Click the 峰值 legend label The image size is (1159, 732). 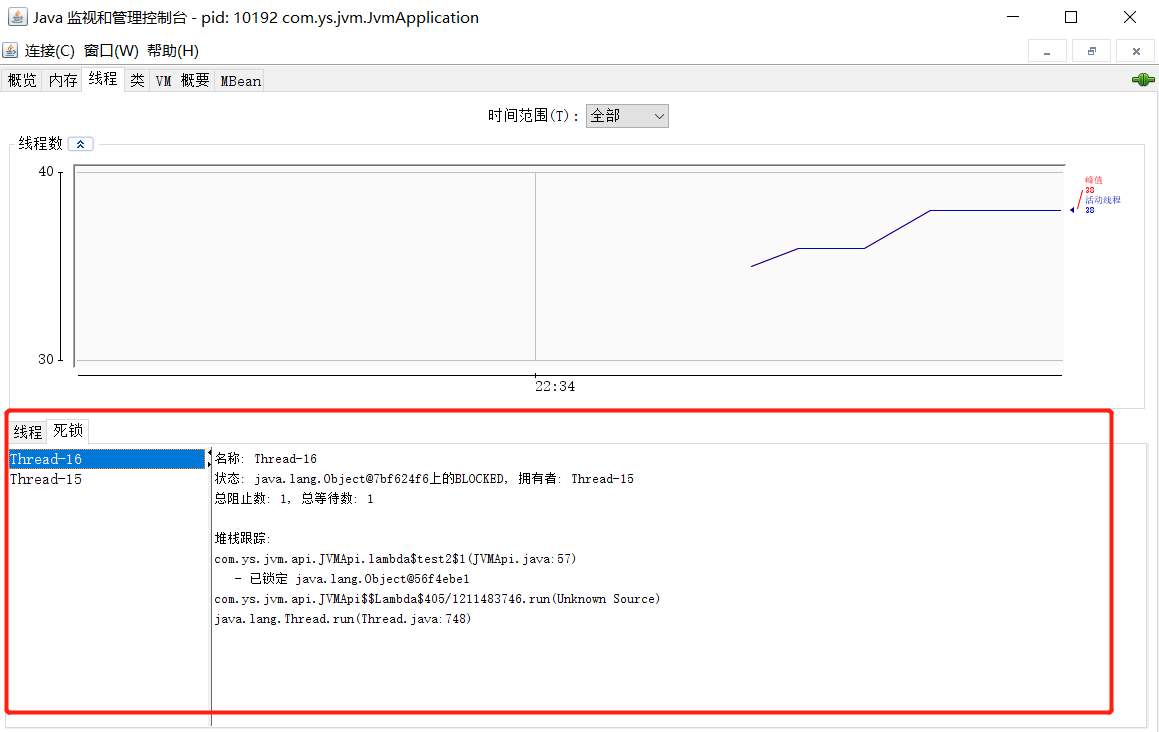(x=1094, y=180)
